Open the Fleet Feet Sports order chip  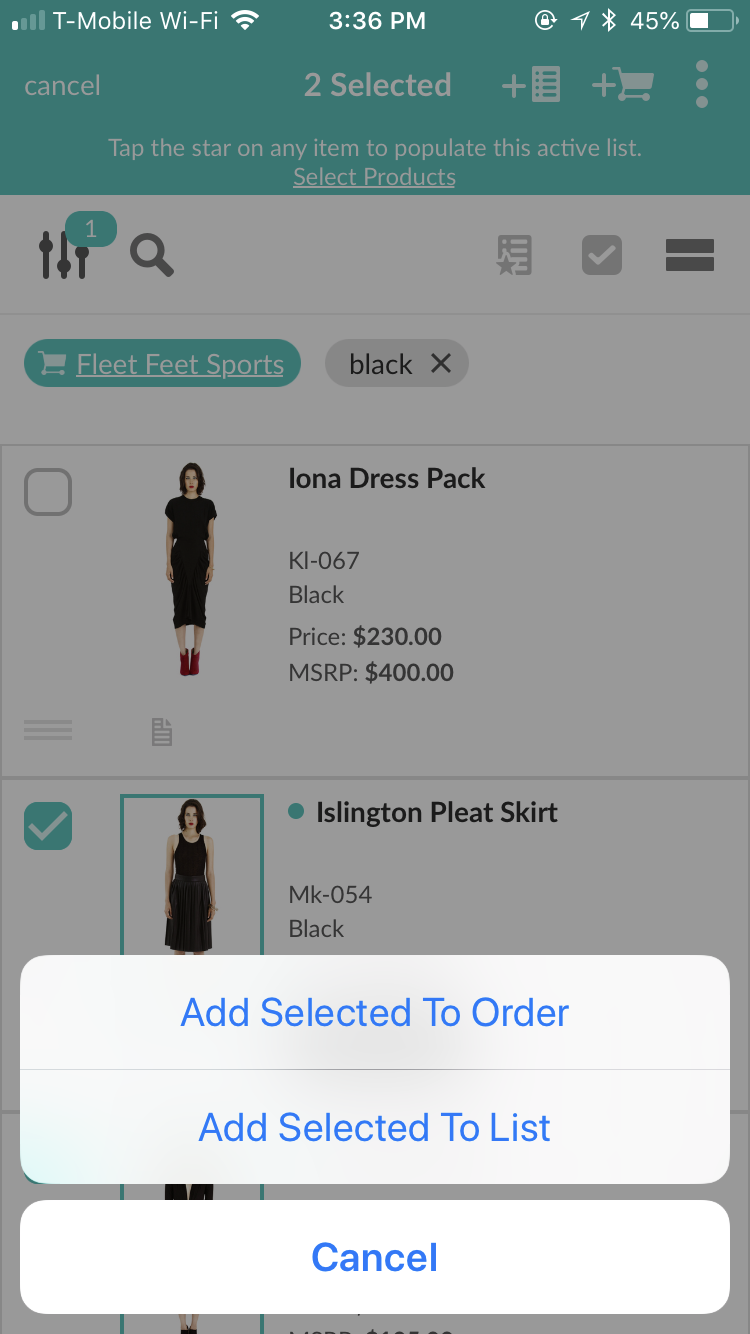(162, 364)
